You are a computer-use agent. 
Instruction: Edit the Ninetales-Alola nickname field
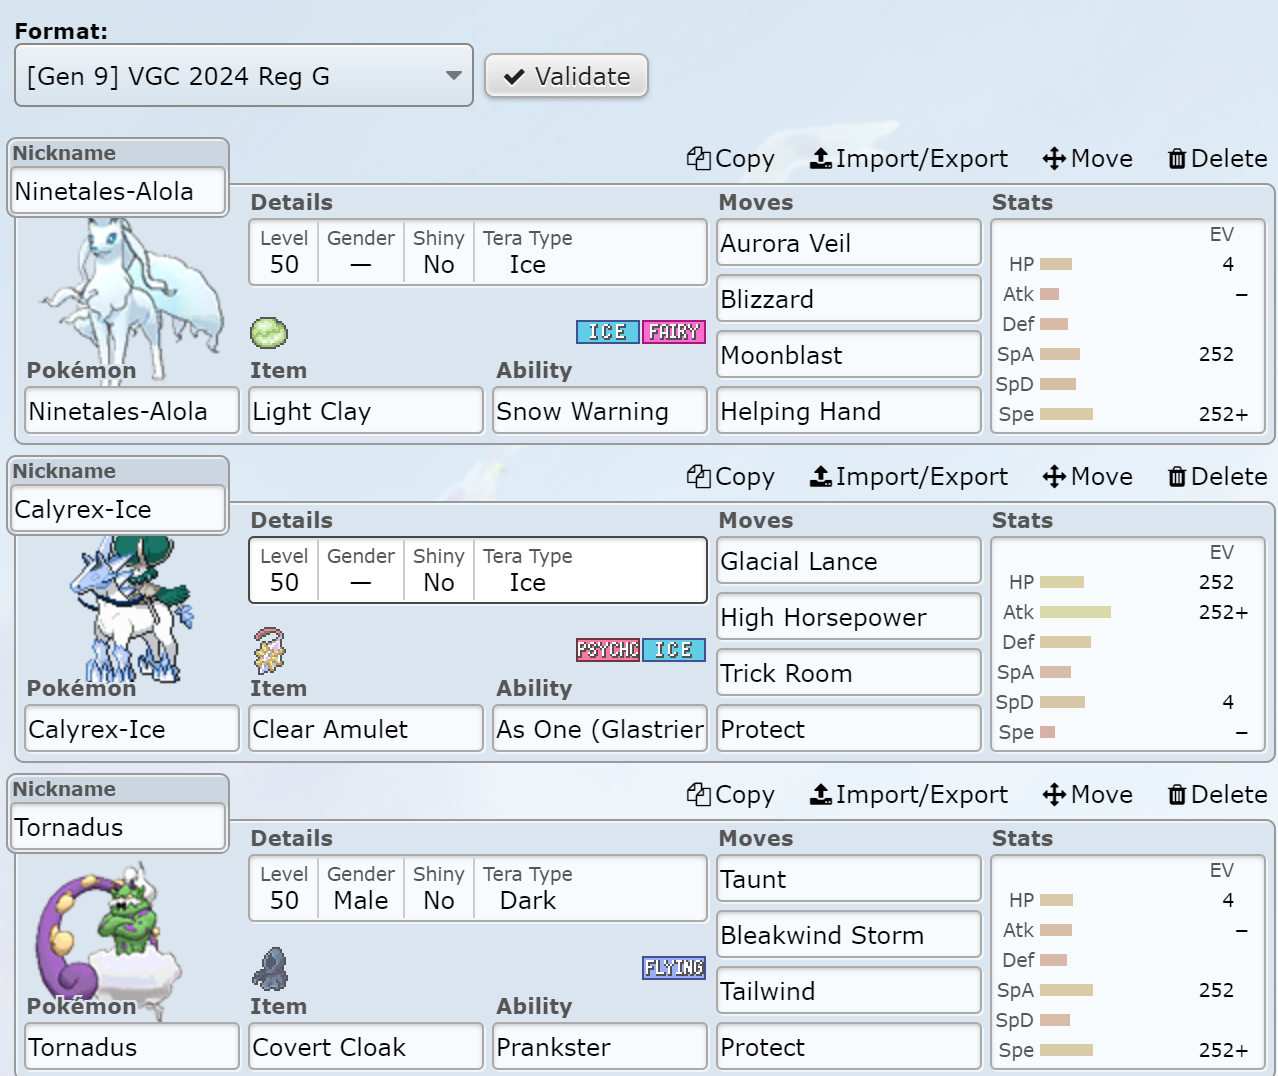[x=119, y=191]
